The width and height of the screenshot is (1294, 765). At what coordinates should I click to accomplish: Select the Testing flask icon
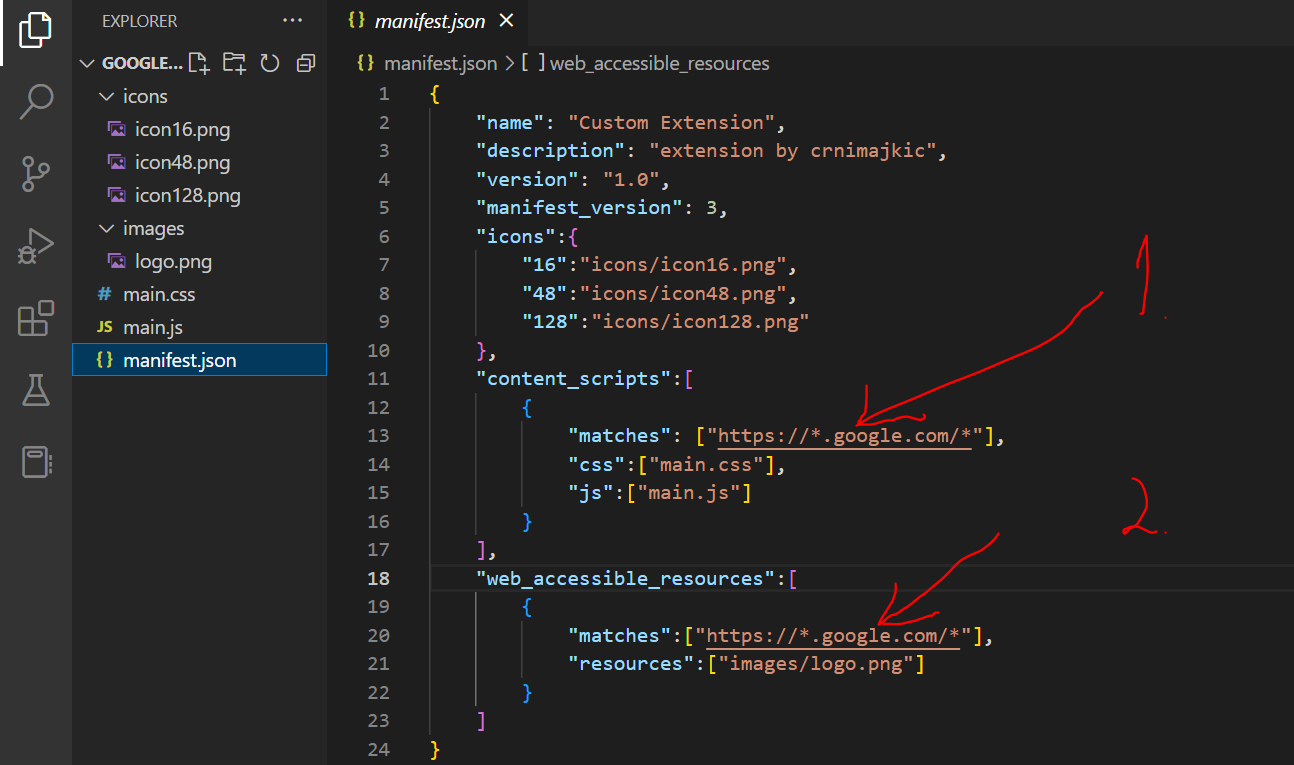(x=36, y=390)
